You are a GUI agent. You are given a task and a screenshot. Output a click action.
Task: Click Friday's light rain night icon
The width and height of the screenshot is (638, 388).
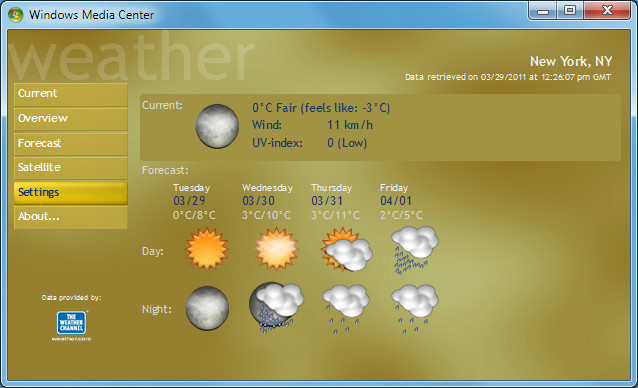(x=415, y=309)
